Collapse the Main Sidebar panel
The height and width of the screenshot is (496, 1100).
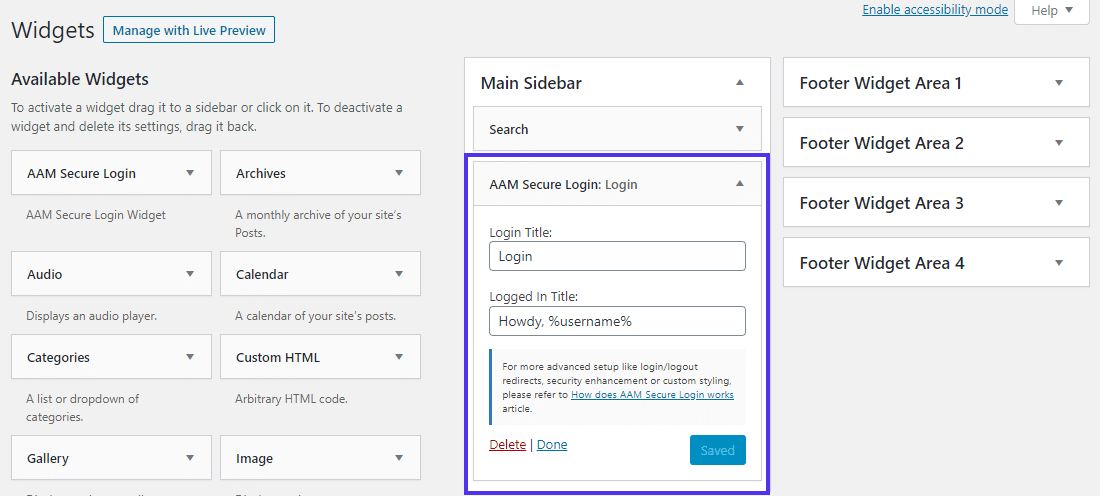[x=740, y=83]
